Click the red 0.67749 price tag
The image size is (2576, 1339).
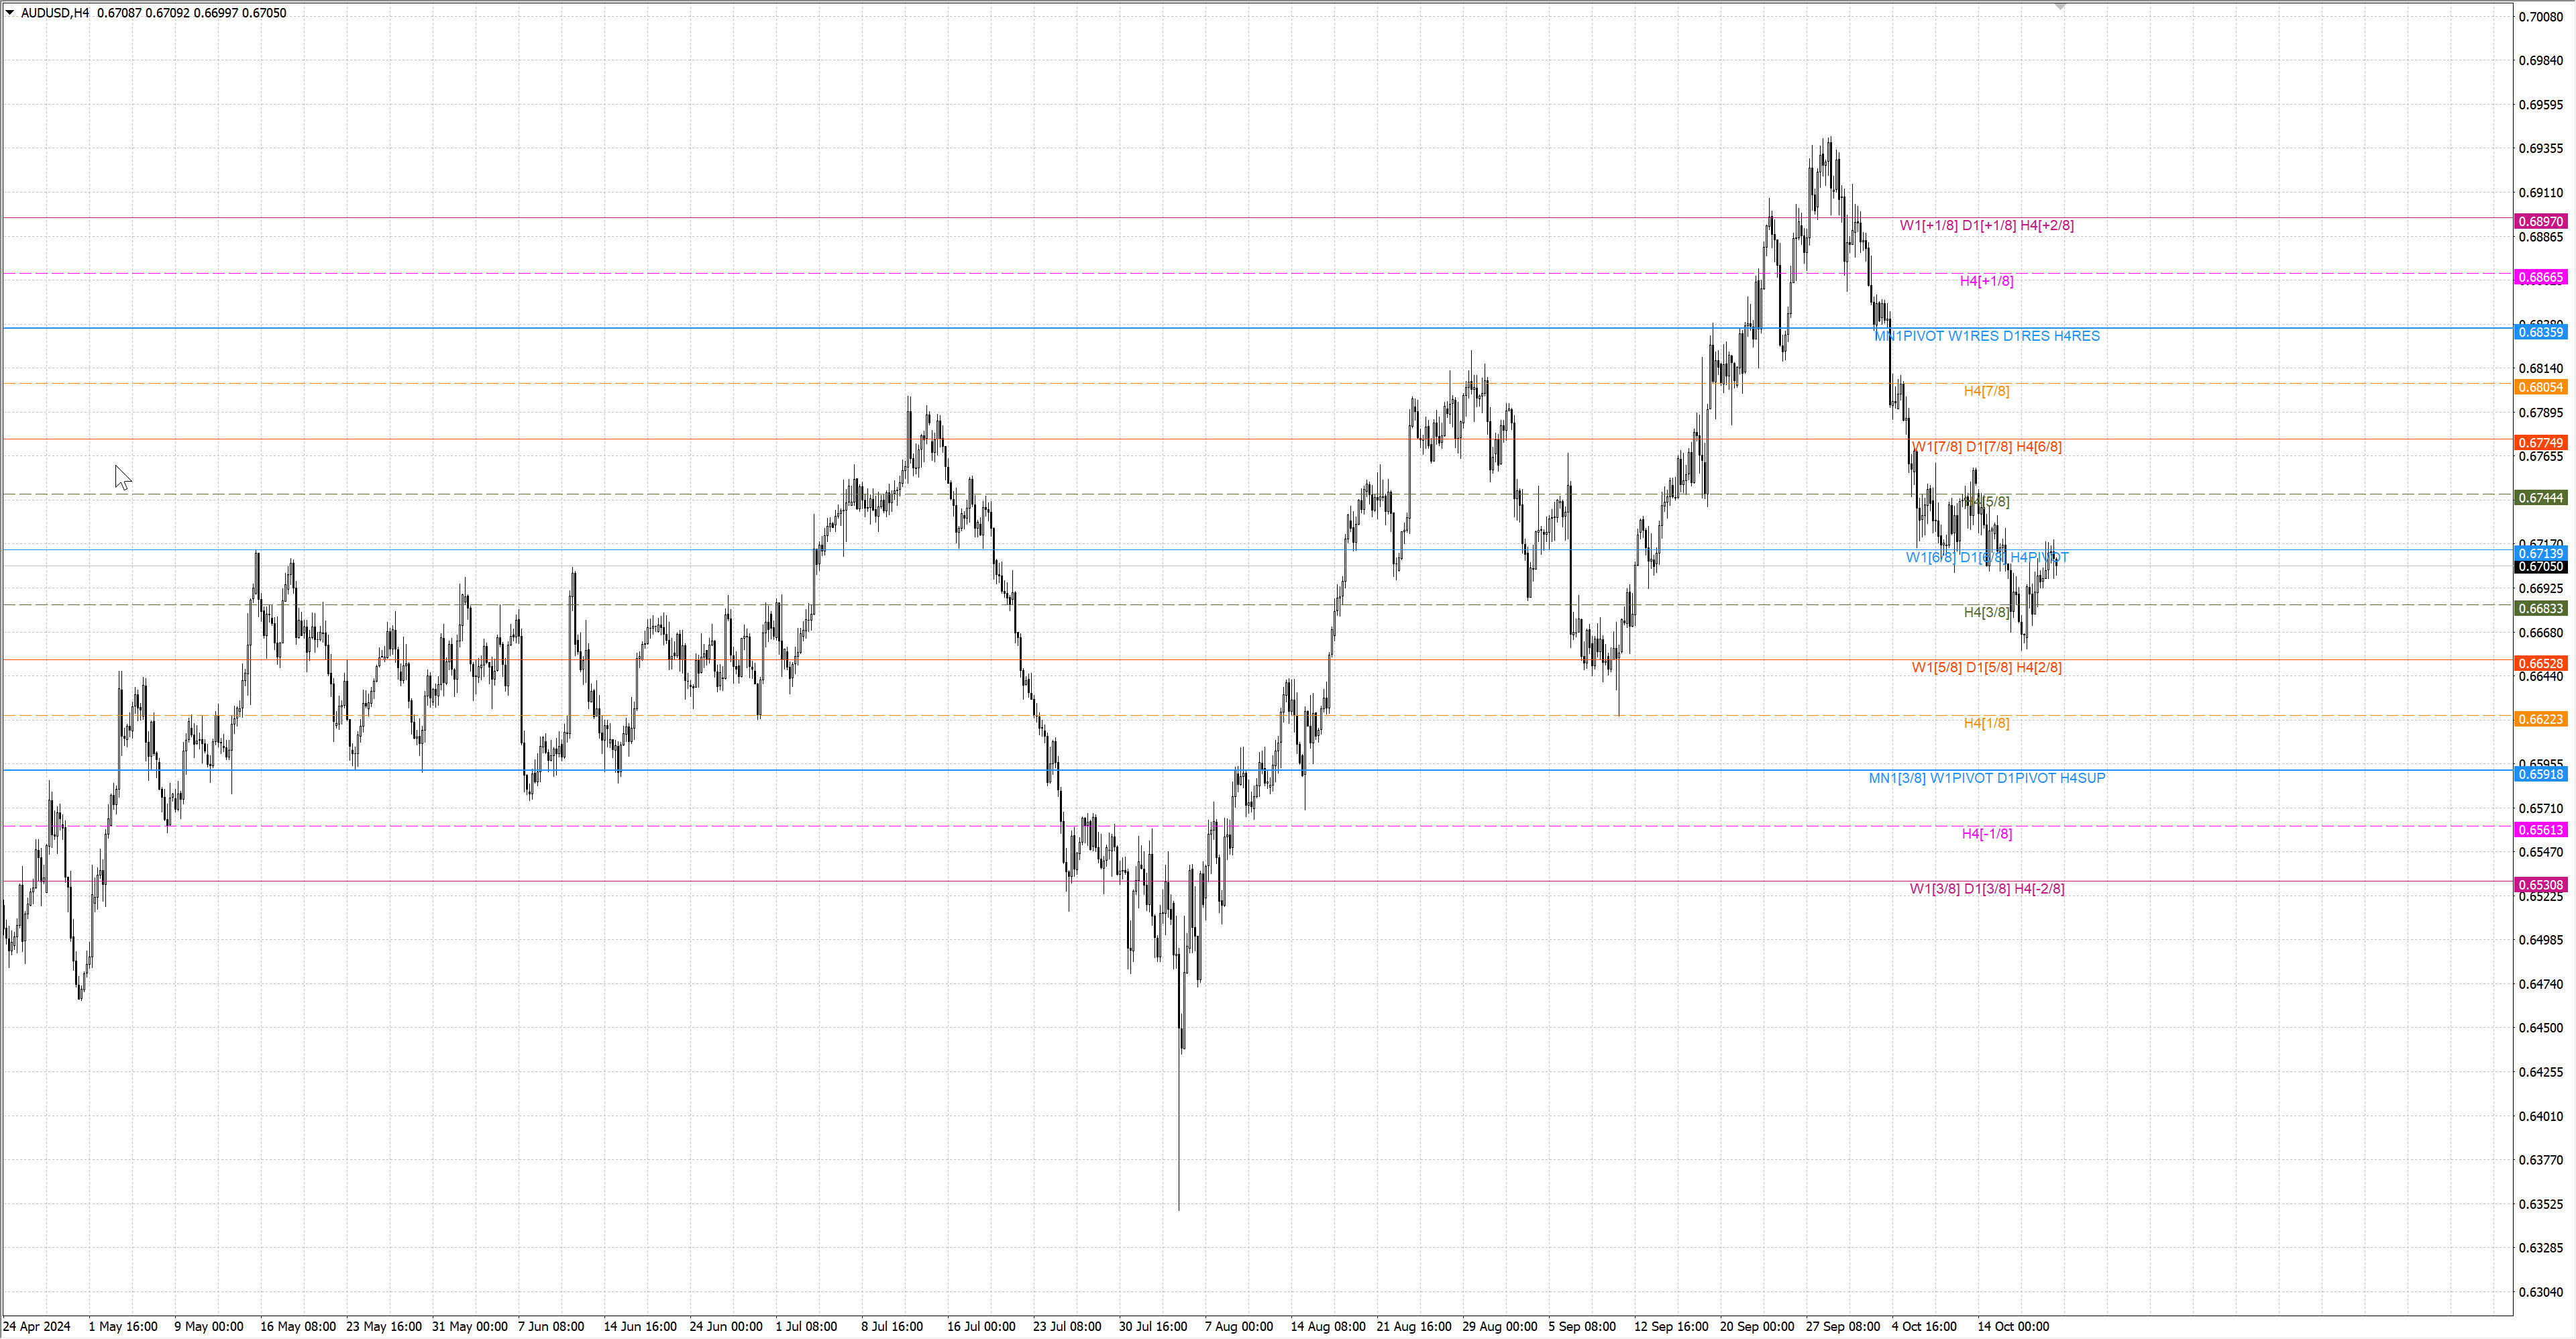point(2540,443)
